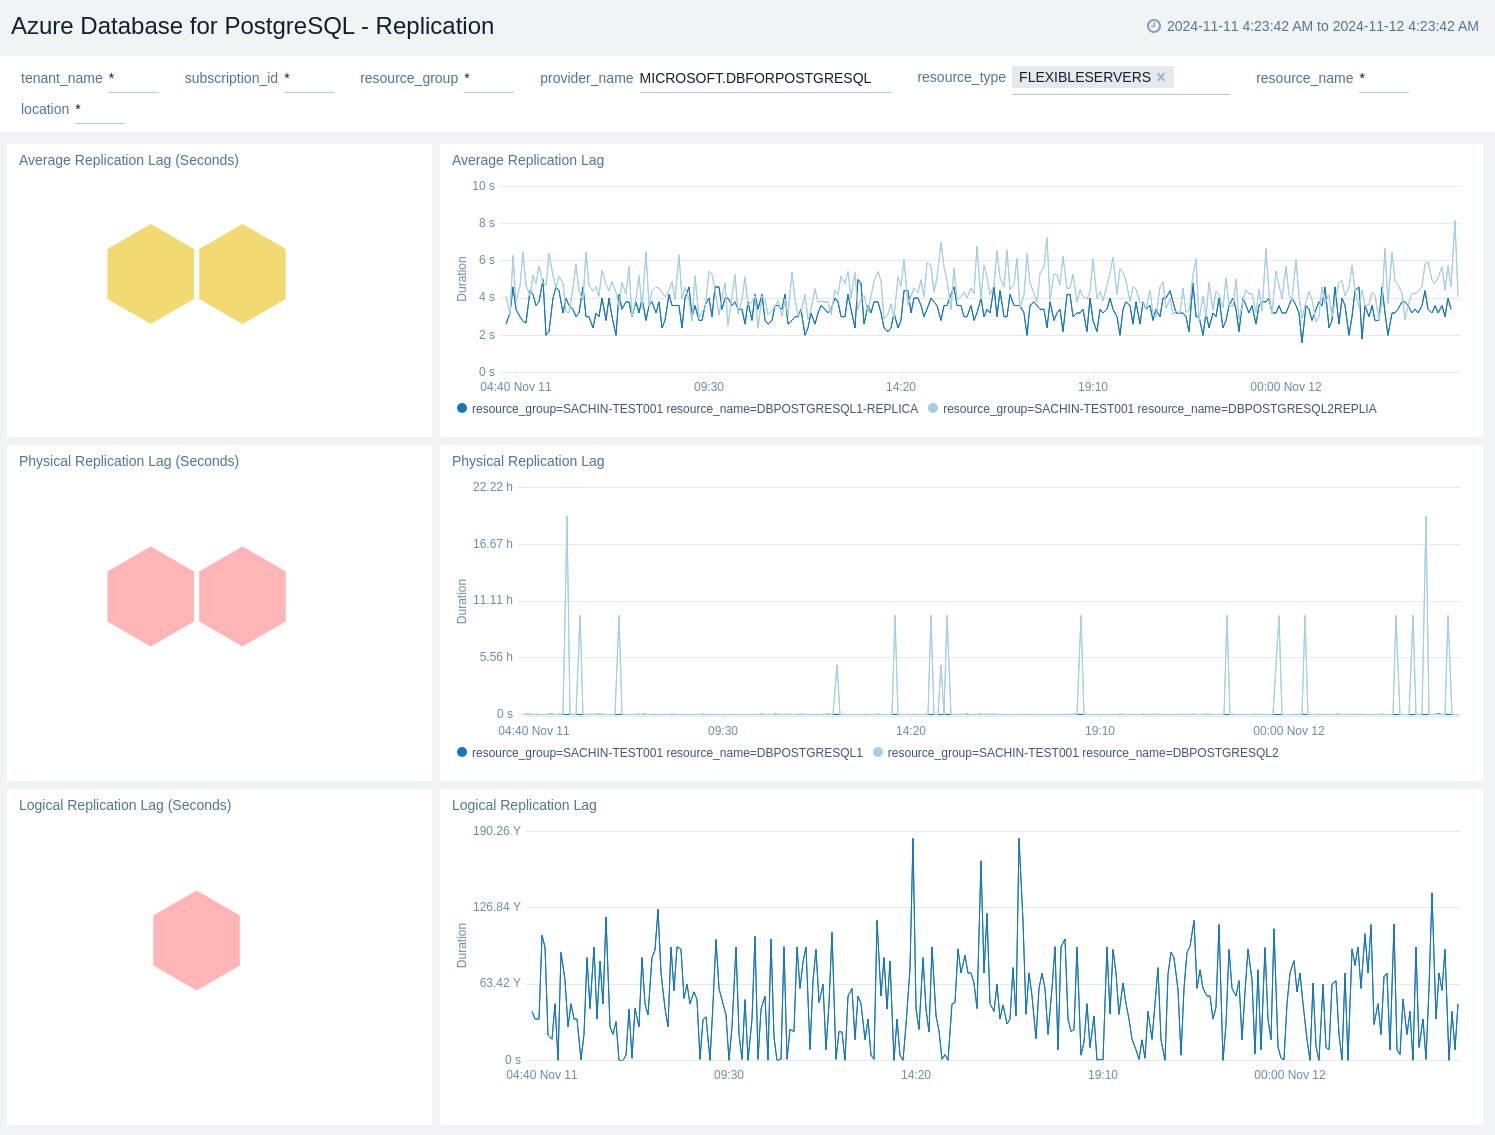
Task: Click the Average Replication Lag chart title
Action: (x=528, y=160)
